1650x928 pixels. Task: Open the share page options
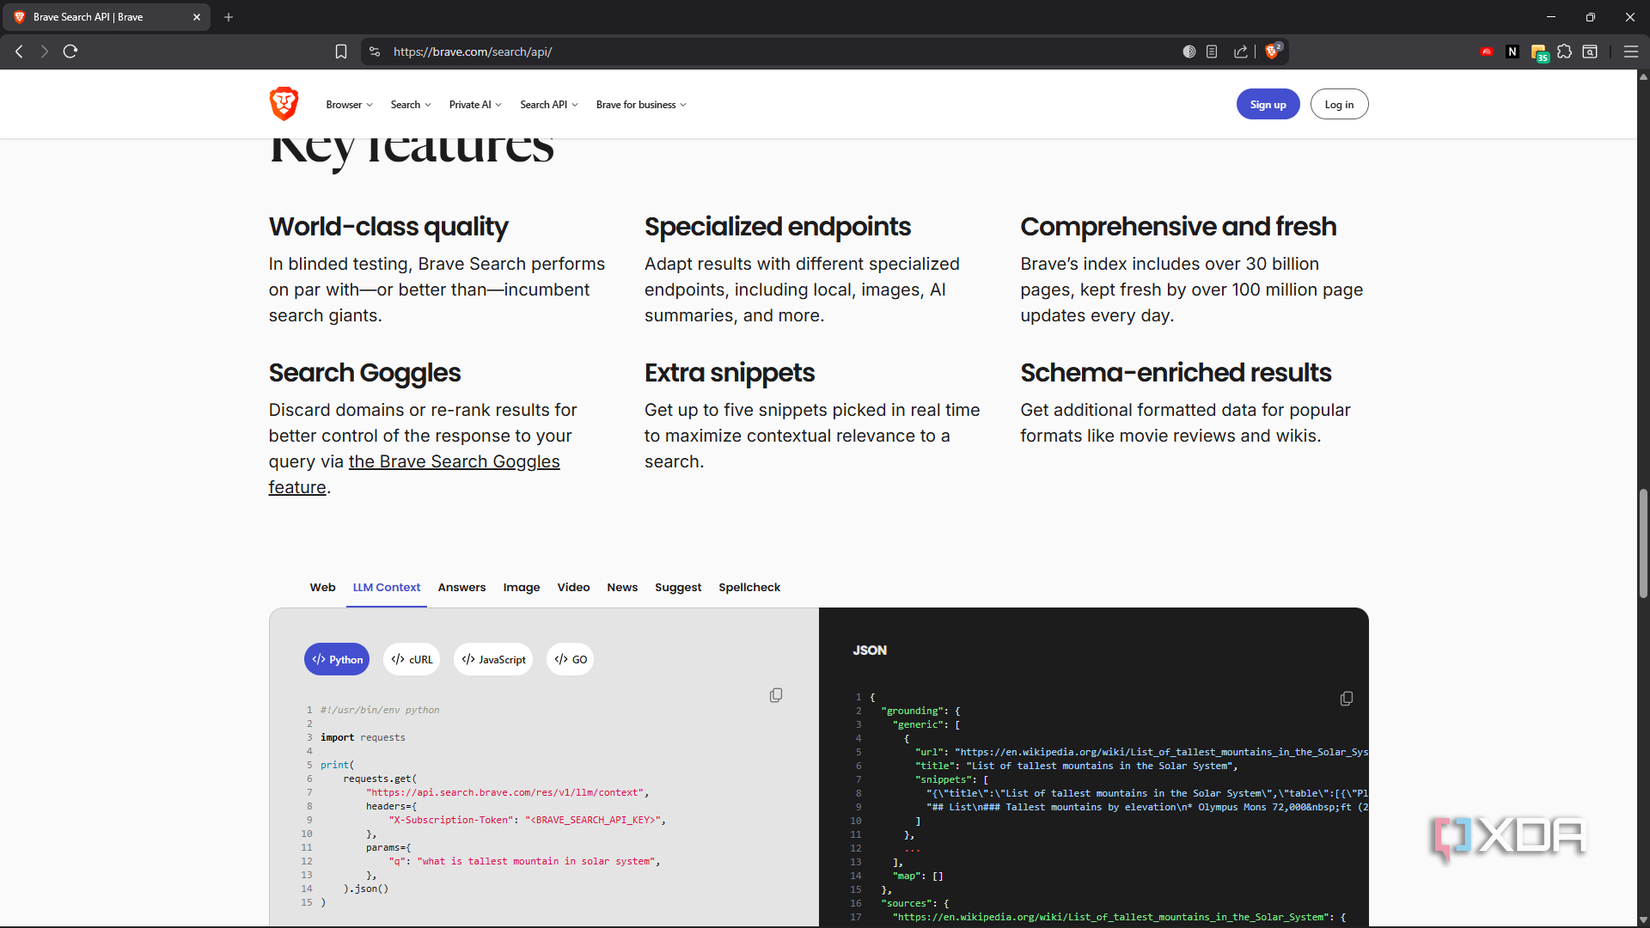pyautogui.click(x=1240, y=51)
